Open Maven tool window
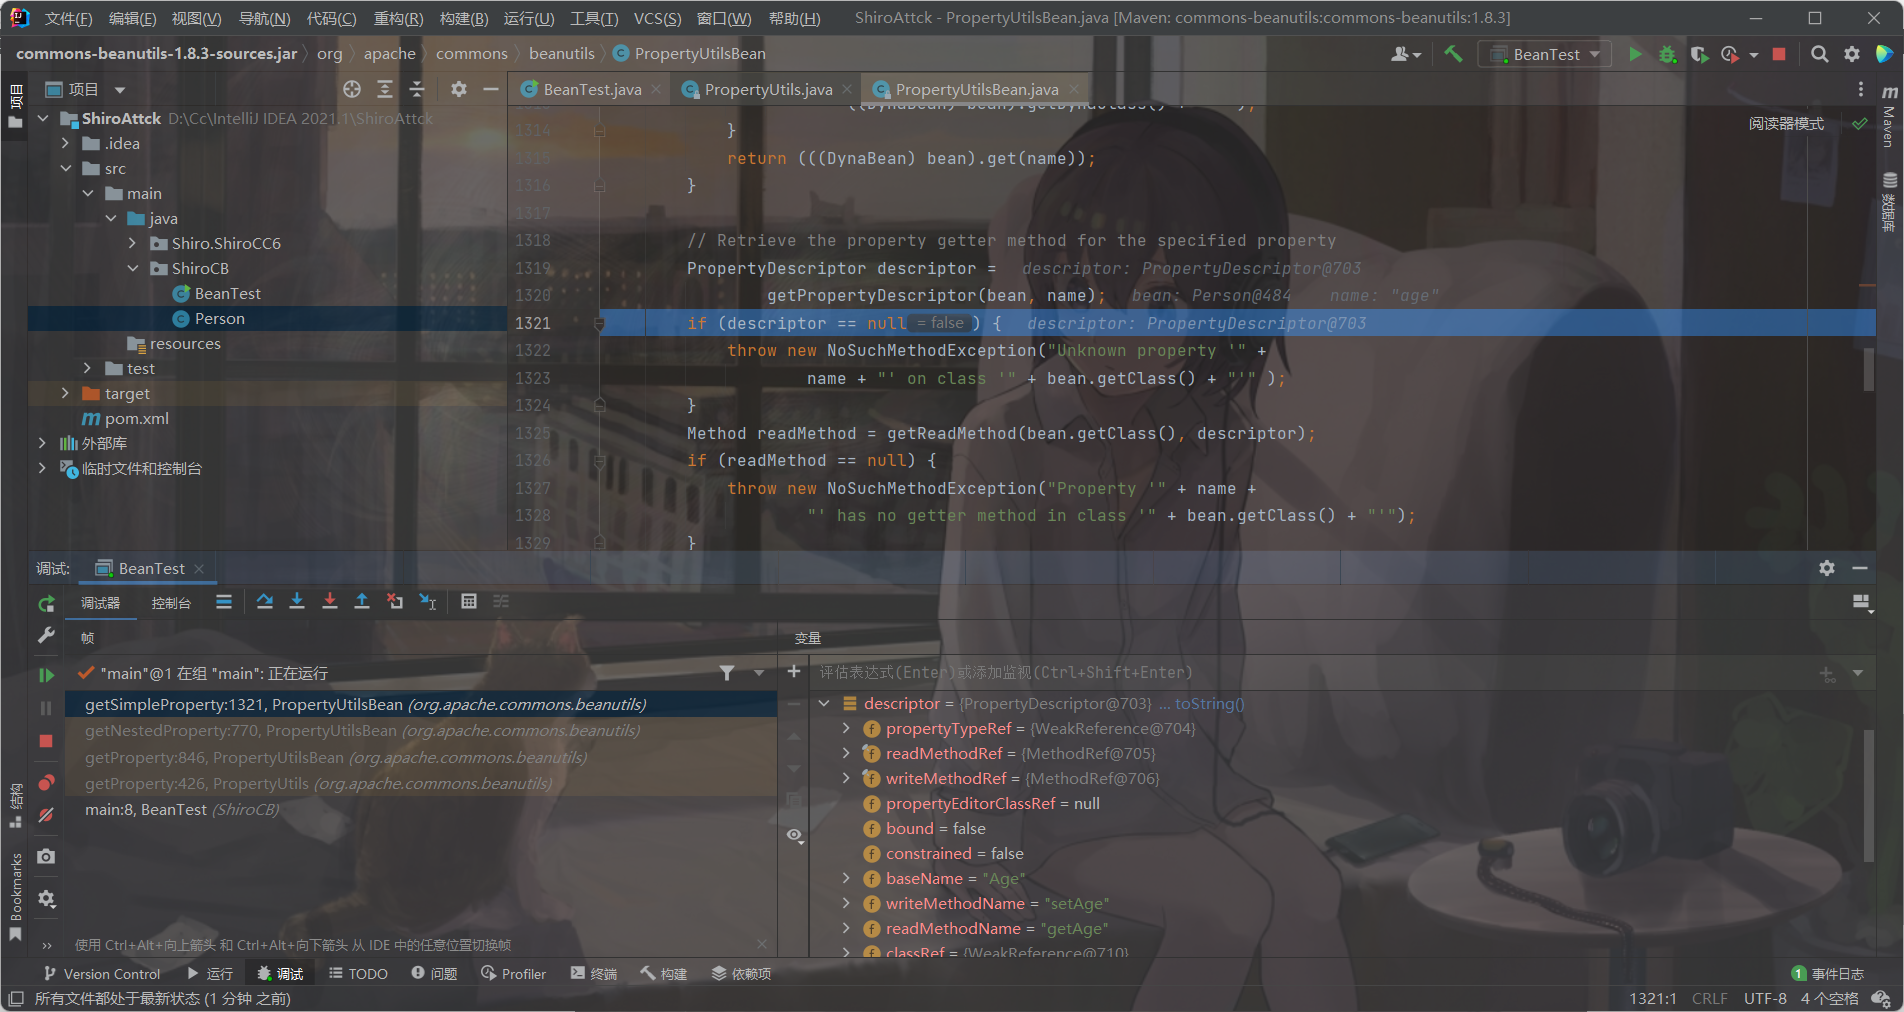 (x=1889, y=116)
